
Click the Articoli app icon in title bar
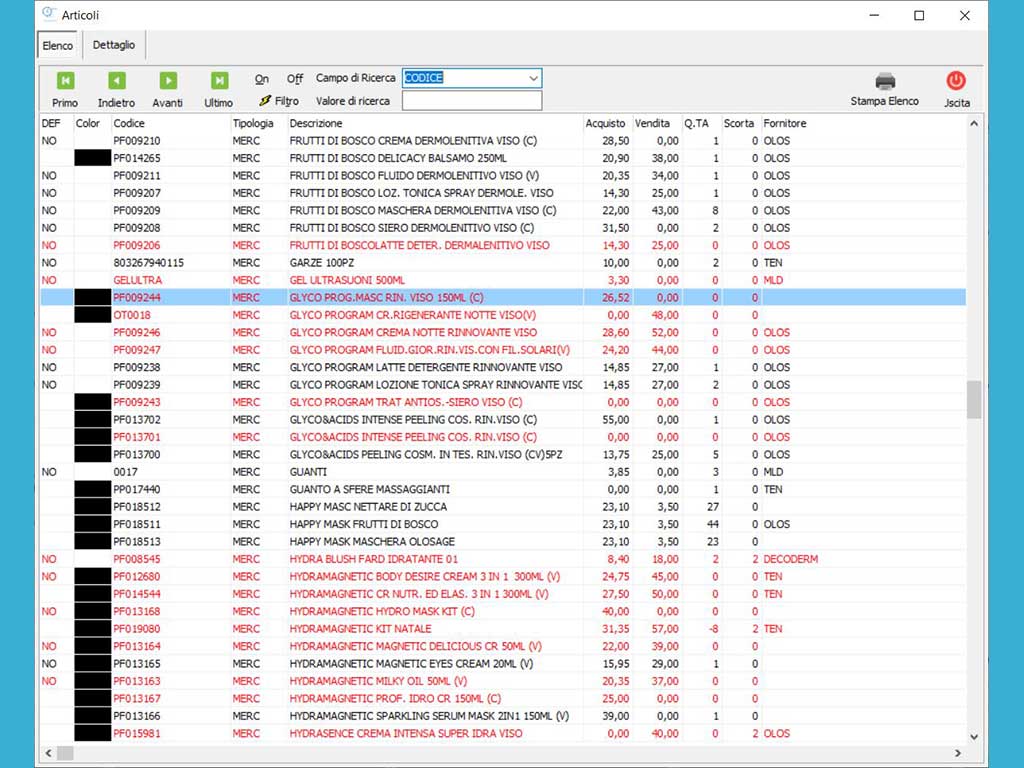[49, 15]
